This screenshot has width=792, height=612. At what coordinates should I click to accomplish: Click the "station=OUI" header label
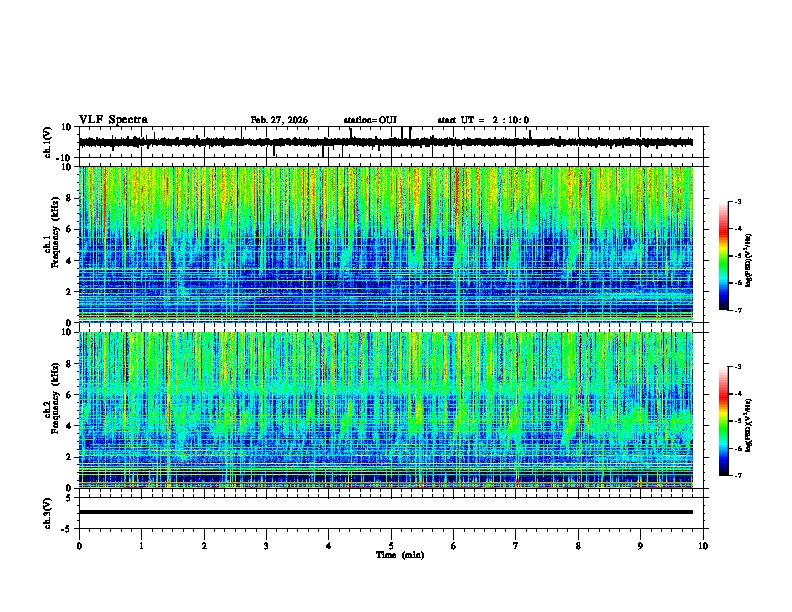pyautogui.click(x=370, y=120)
